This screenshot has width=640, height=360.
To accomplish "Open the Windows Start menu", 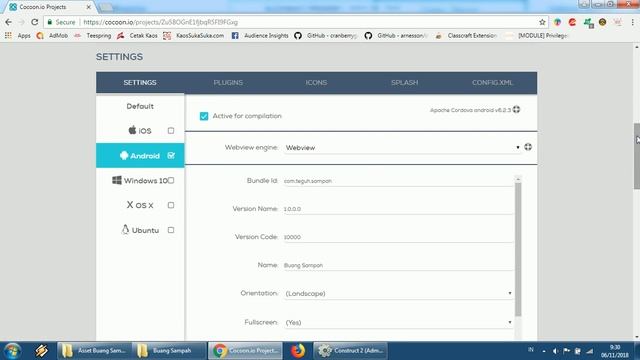I will [x=12, y=351].
